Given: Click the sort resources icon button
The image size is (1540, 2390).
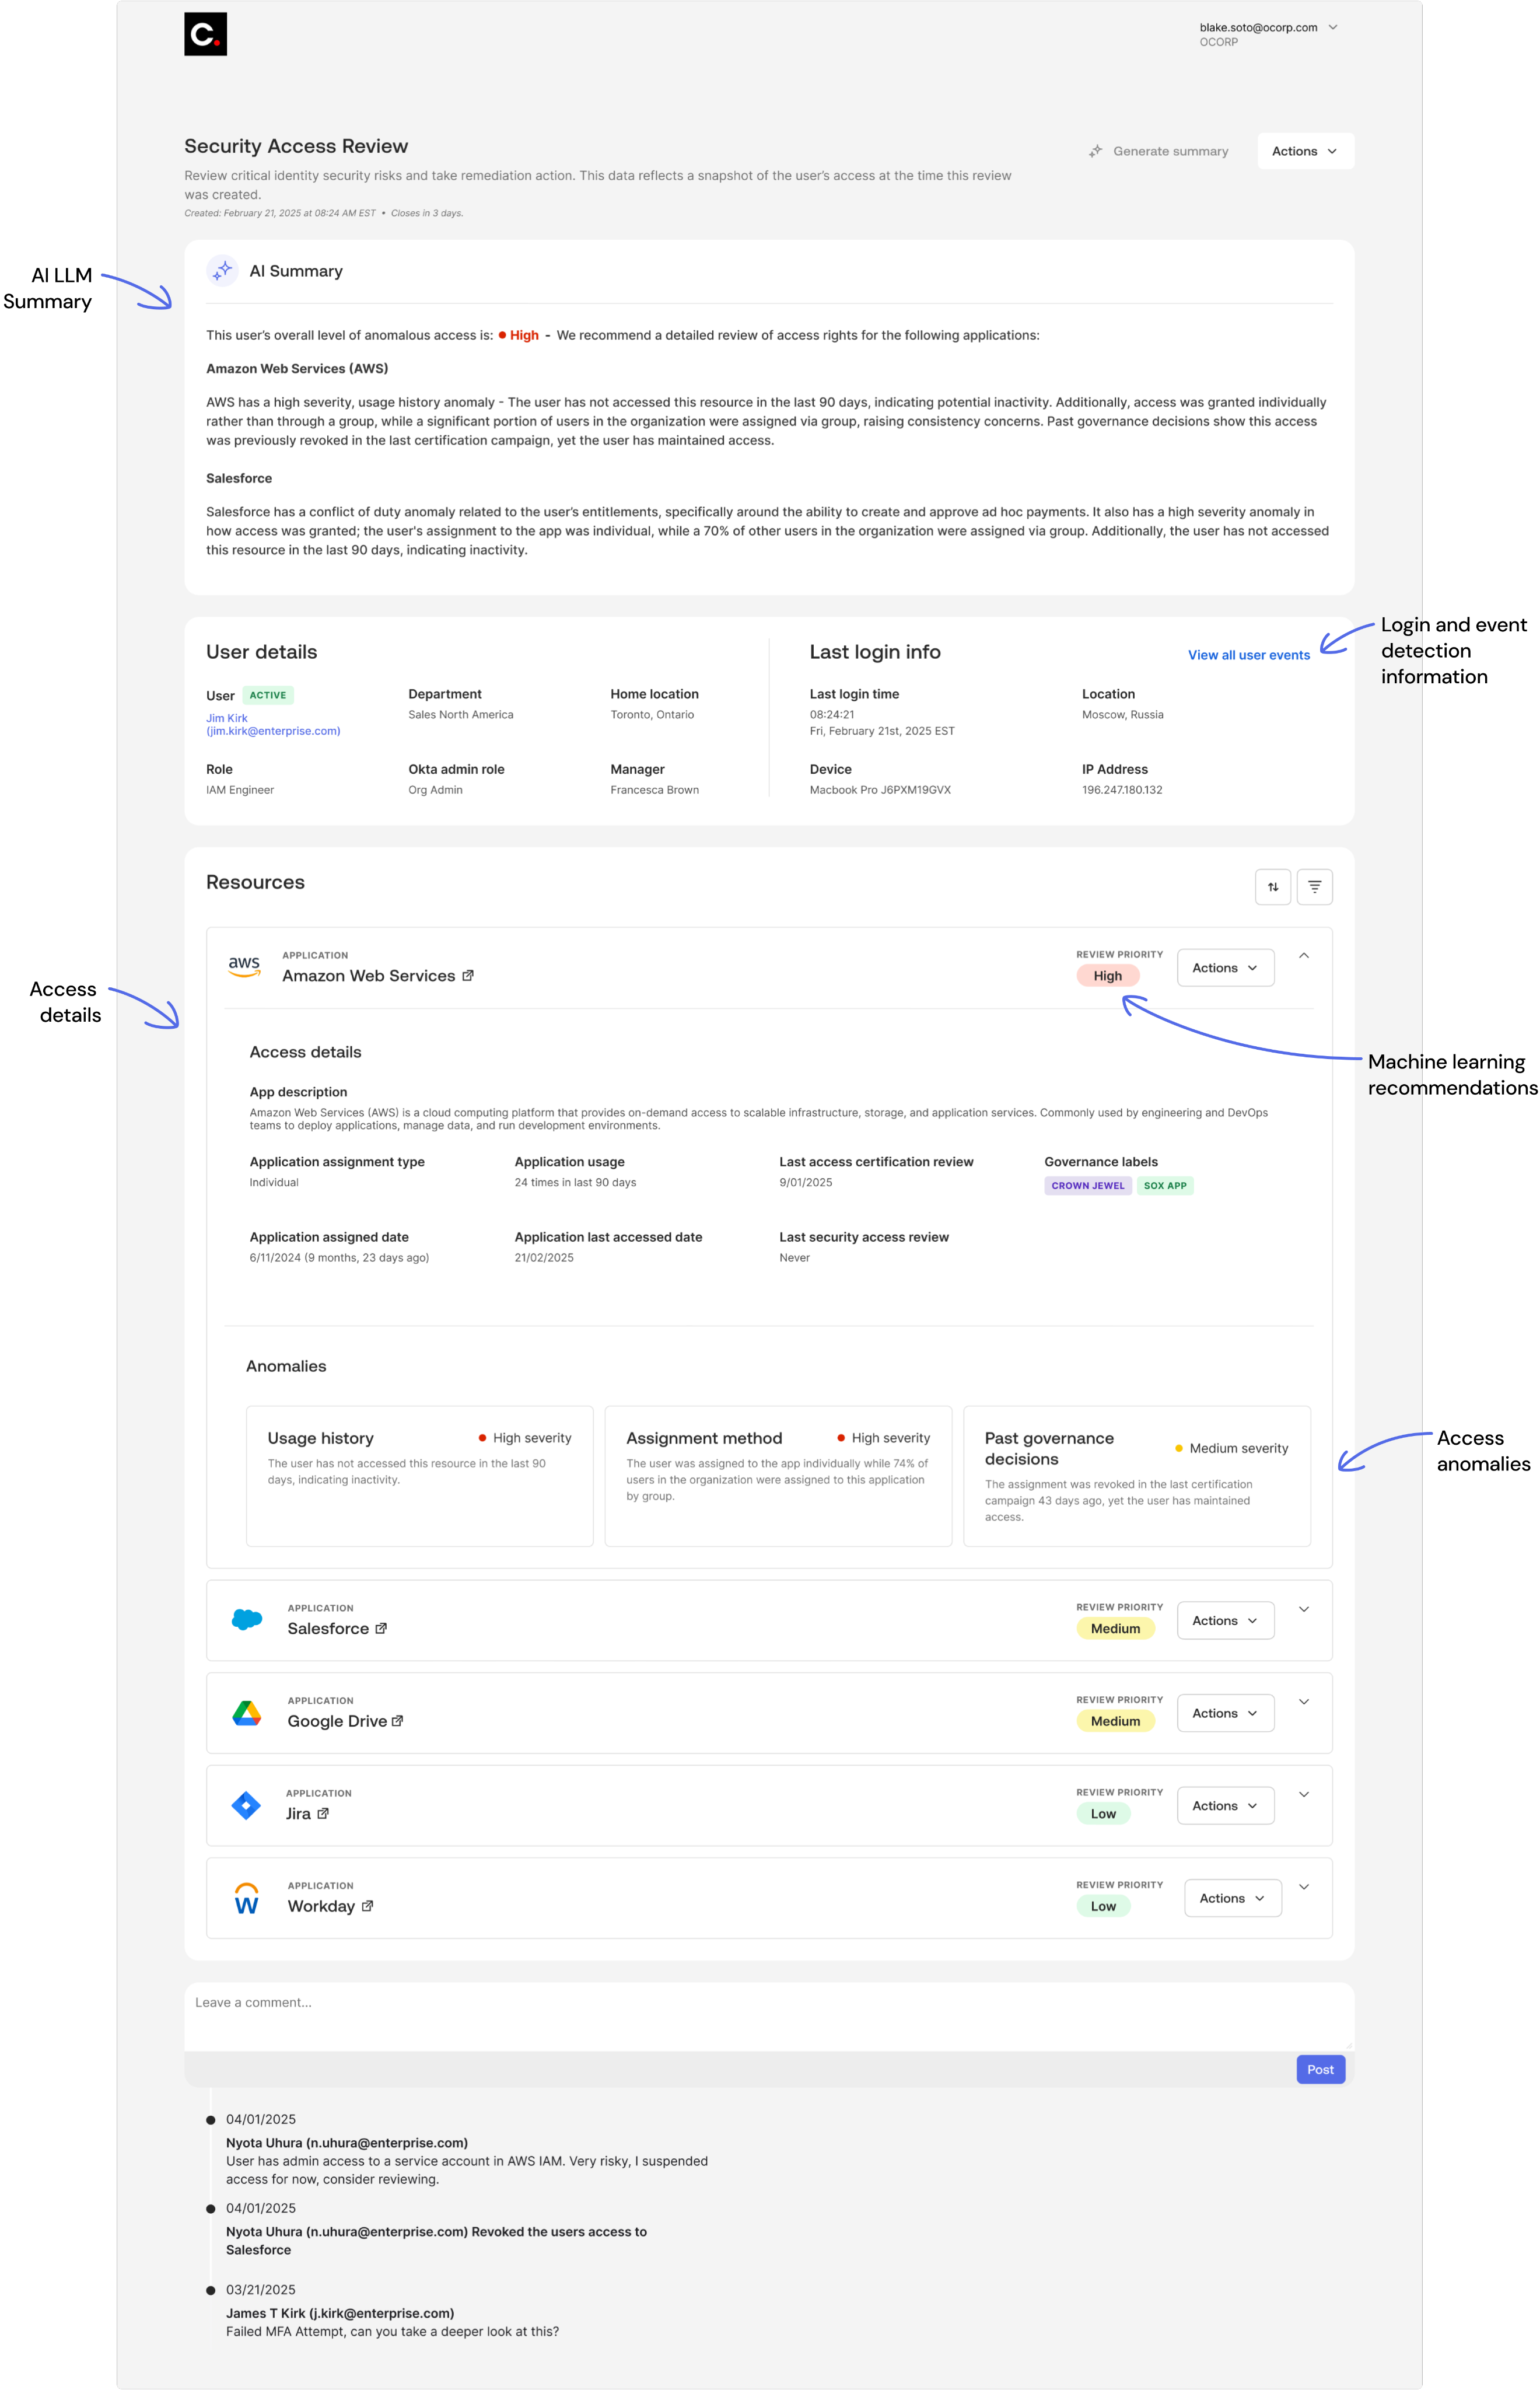Looking at the screenshot, I should pyautogui.click(x=1272, y=886).
